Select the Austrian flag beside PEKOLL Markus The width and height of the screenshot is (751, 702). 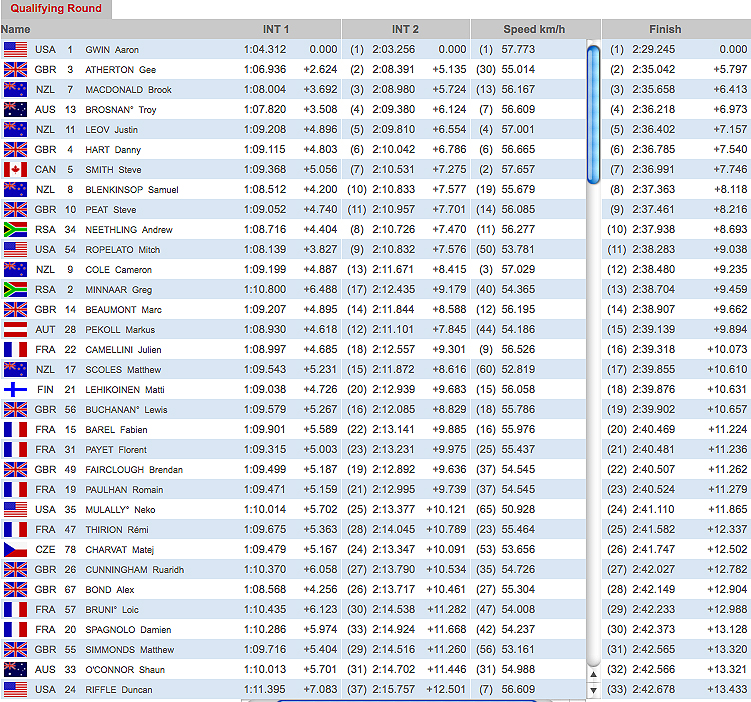15,329
